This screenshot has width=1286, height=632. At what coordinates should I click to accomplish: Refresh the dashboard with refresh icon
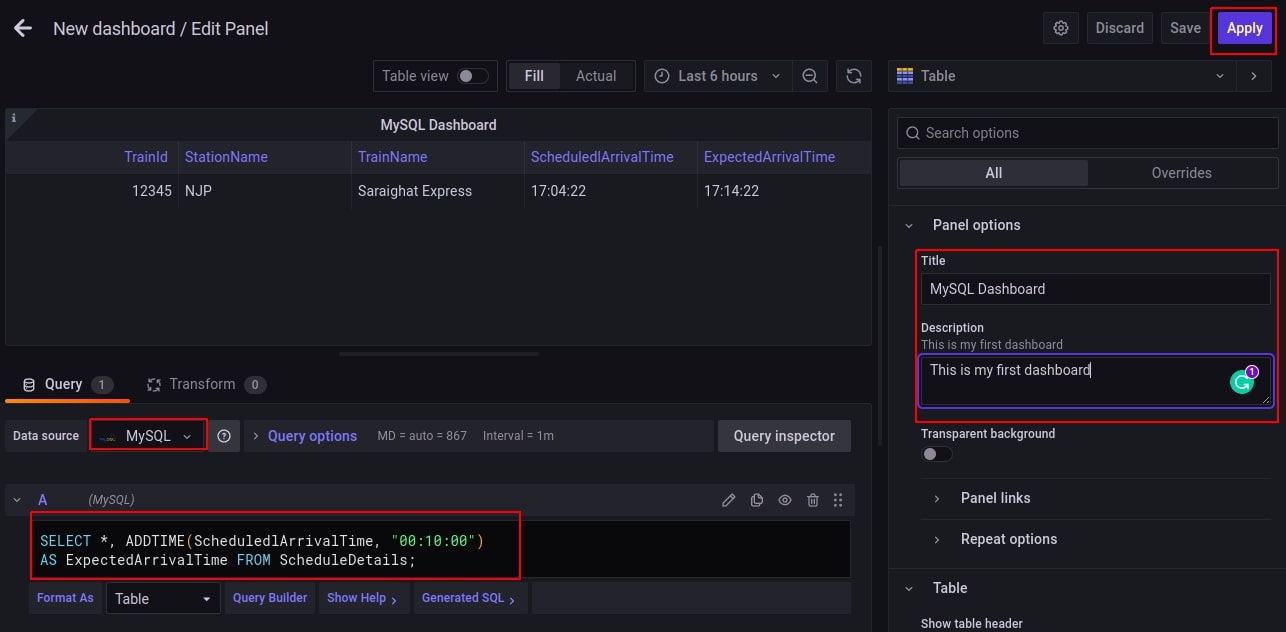(x=853, y=76)
